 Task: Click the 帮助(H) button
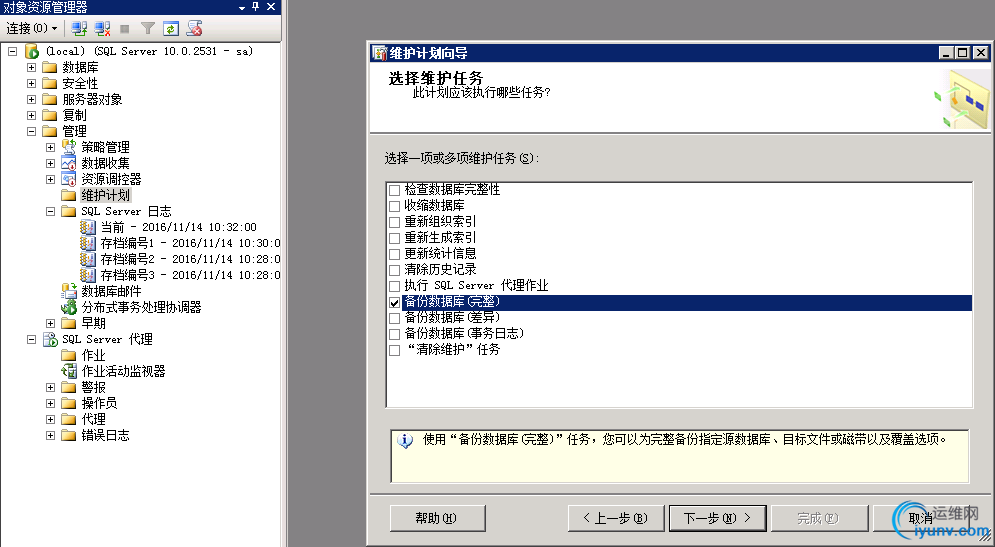438,518
